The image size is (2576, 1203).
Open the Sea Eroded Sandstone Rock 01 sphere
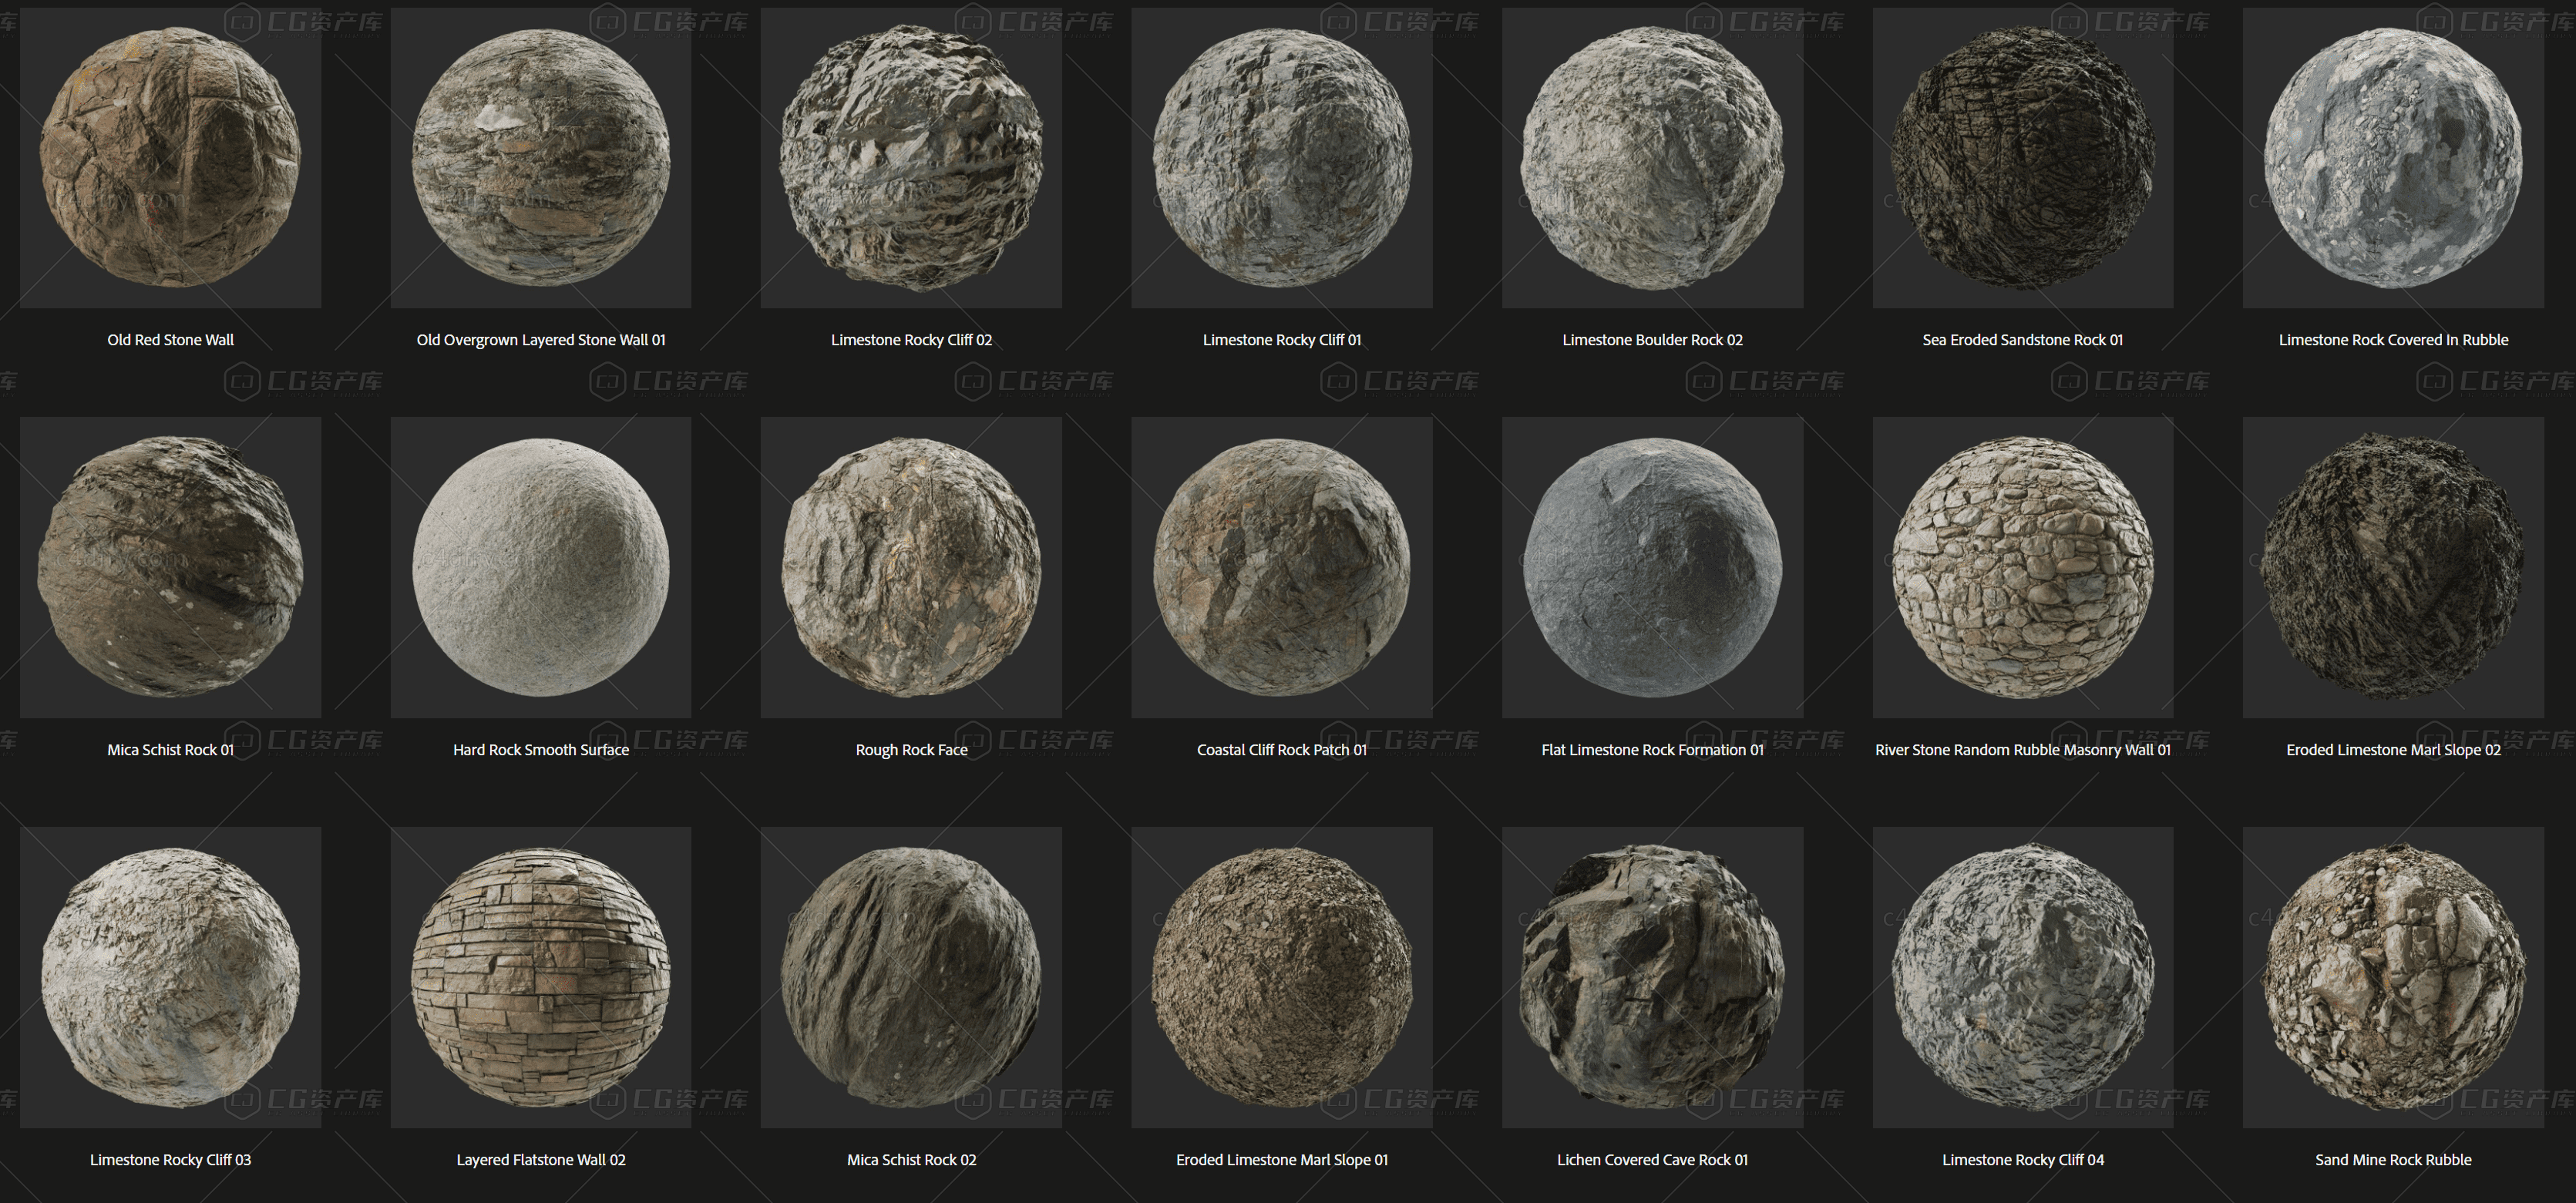[2023, 158]
